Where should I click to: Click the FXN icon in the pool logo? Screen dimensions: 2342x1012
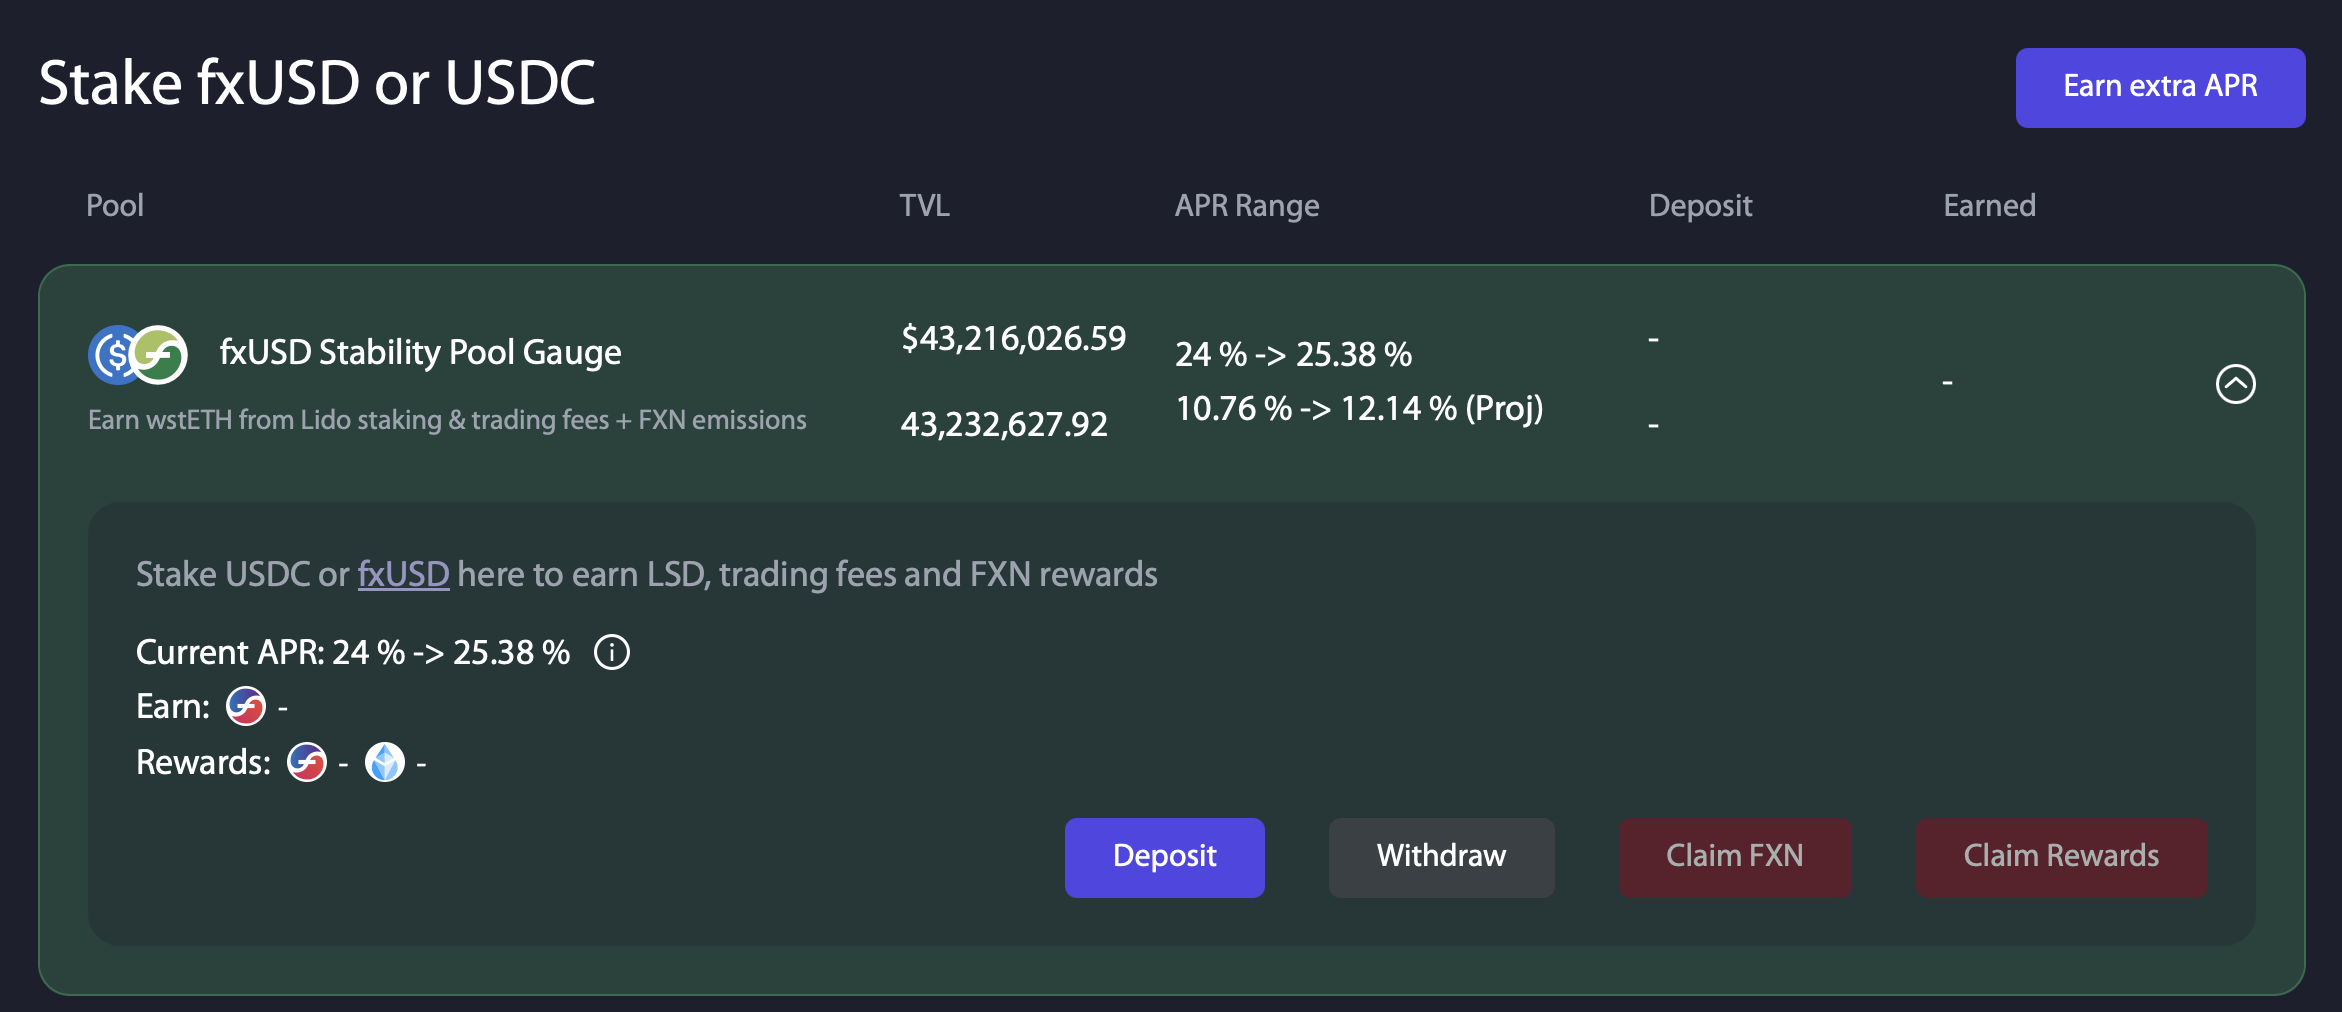pos(162,352)
